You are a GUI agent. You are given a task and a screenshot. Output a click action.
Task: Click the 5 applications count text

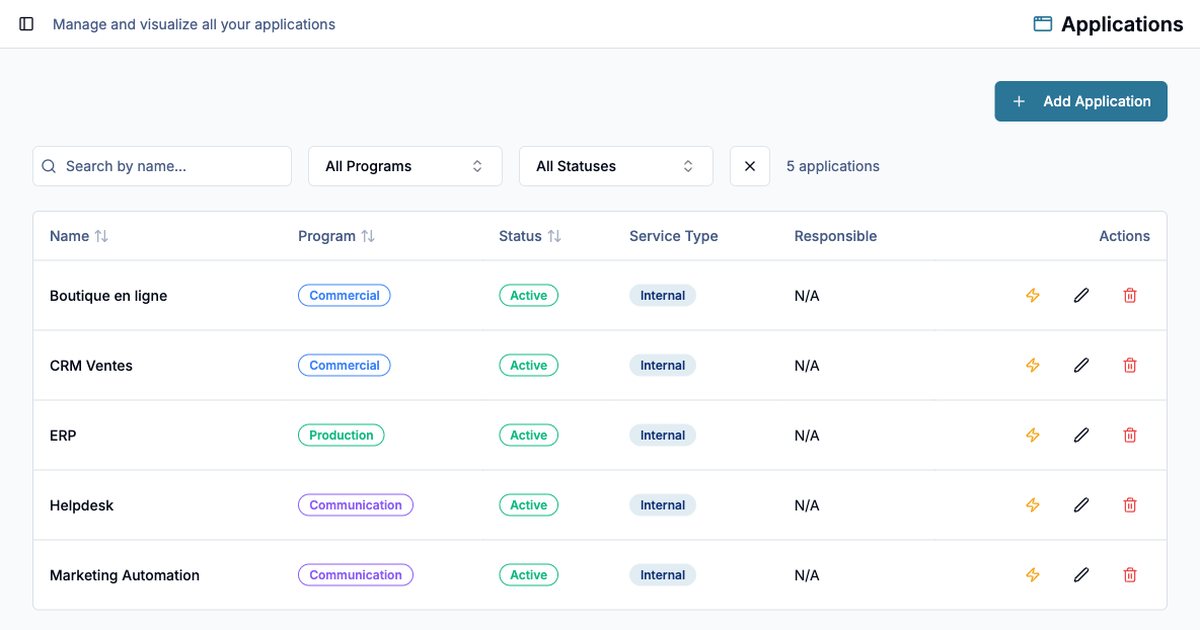pos(833,166)
